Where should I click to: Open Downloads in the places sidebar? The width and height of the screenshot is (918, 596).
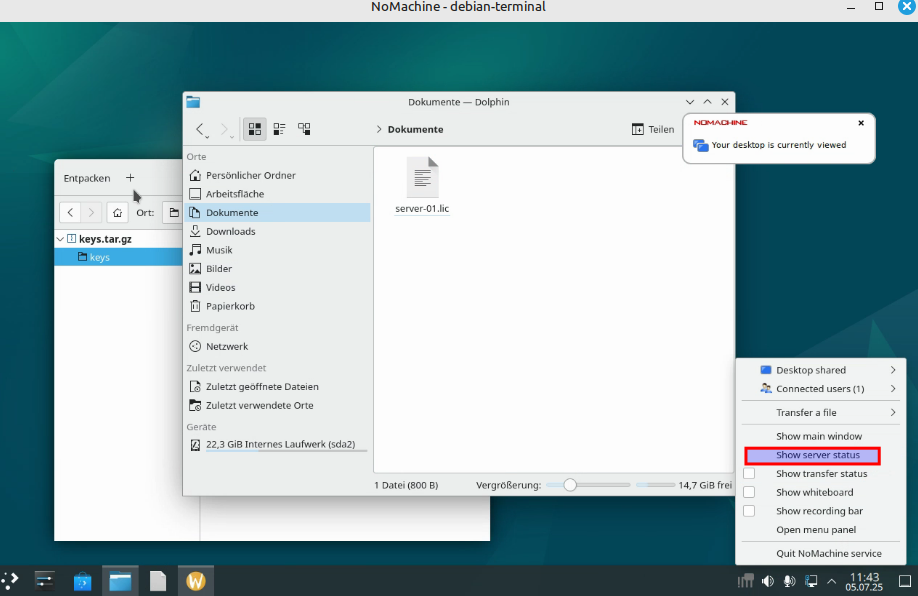(x=230, y=231)
